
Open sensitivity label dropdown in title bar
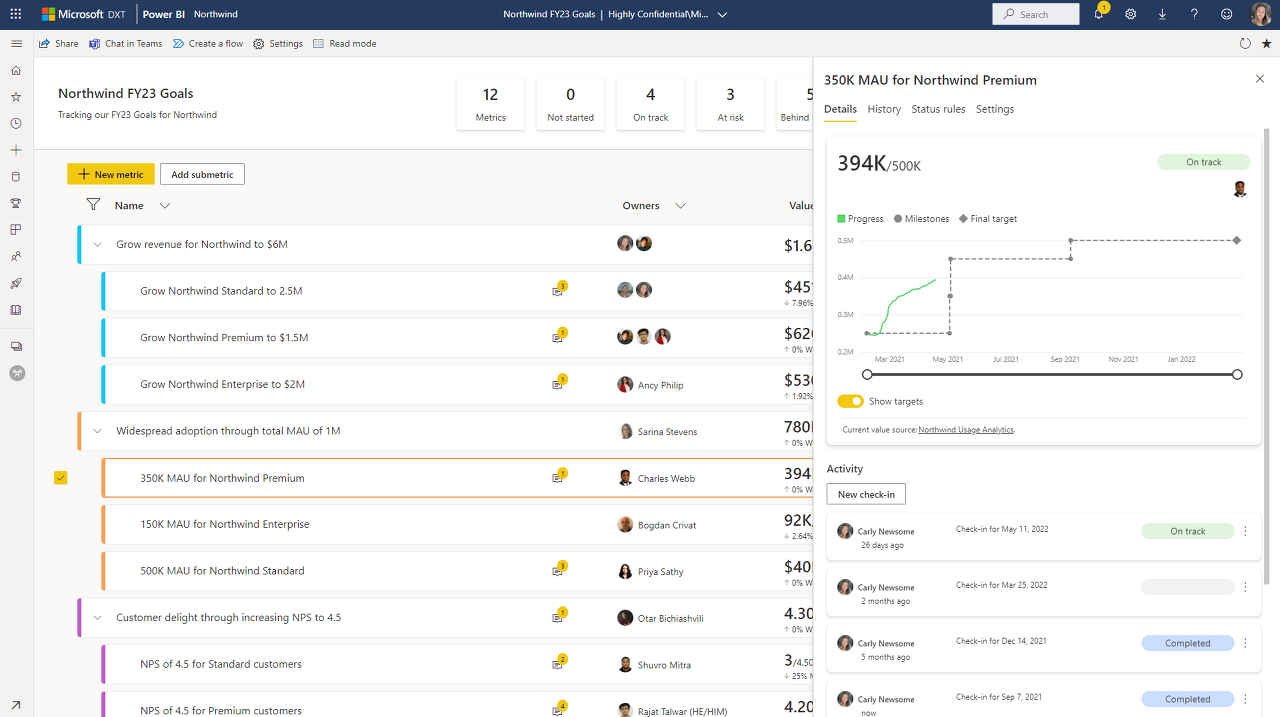722,15
